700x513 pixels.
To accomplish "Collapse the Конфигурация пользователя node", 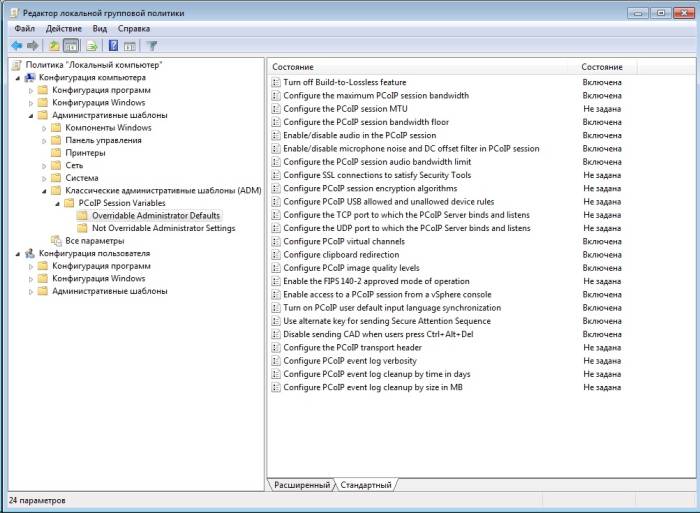I will pos(18,254).
